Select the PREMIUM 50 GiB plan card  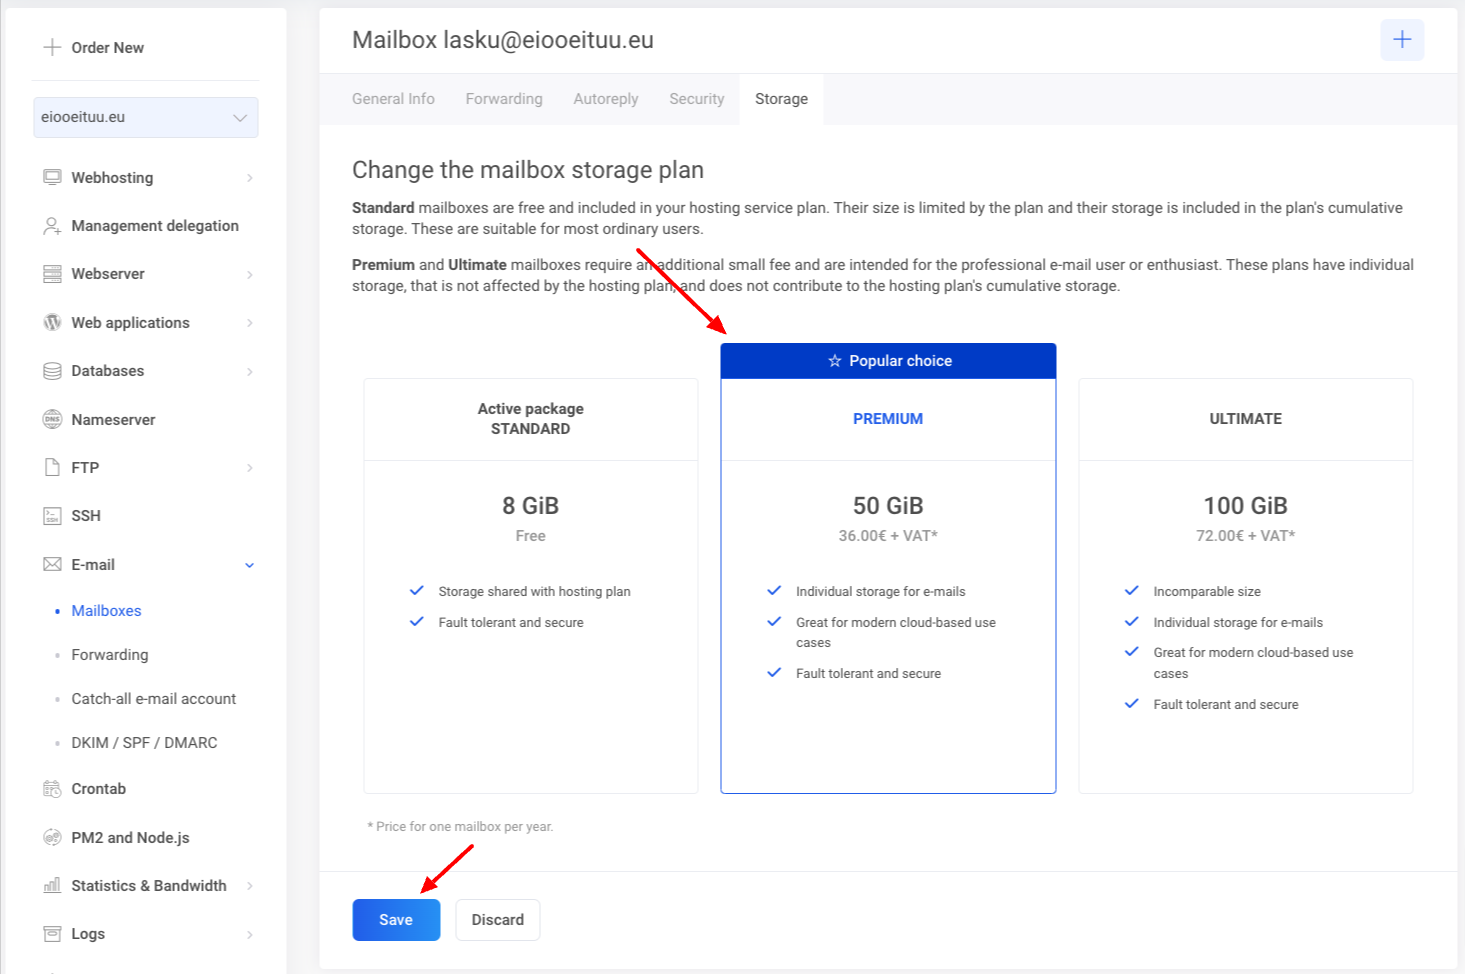coord(888,568)
